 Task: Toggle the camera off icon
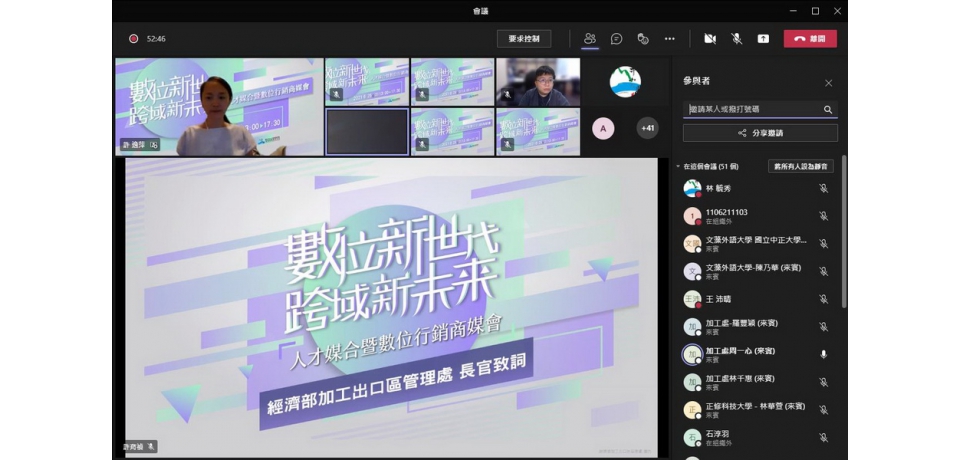[x=710, y=39]
